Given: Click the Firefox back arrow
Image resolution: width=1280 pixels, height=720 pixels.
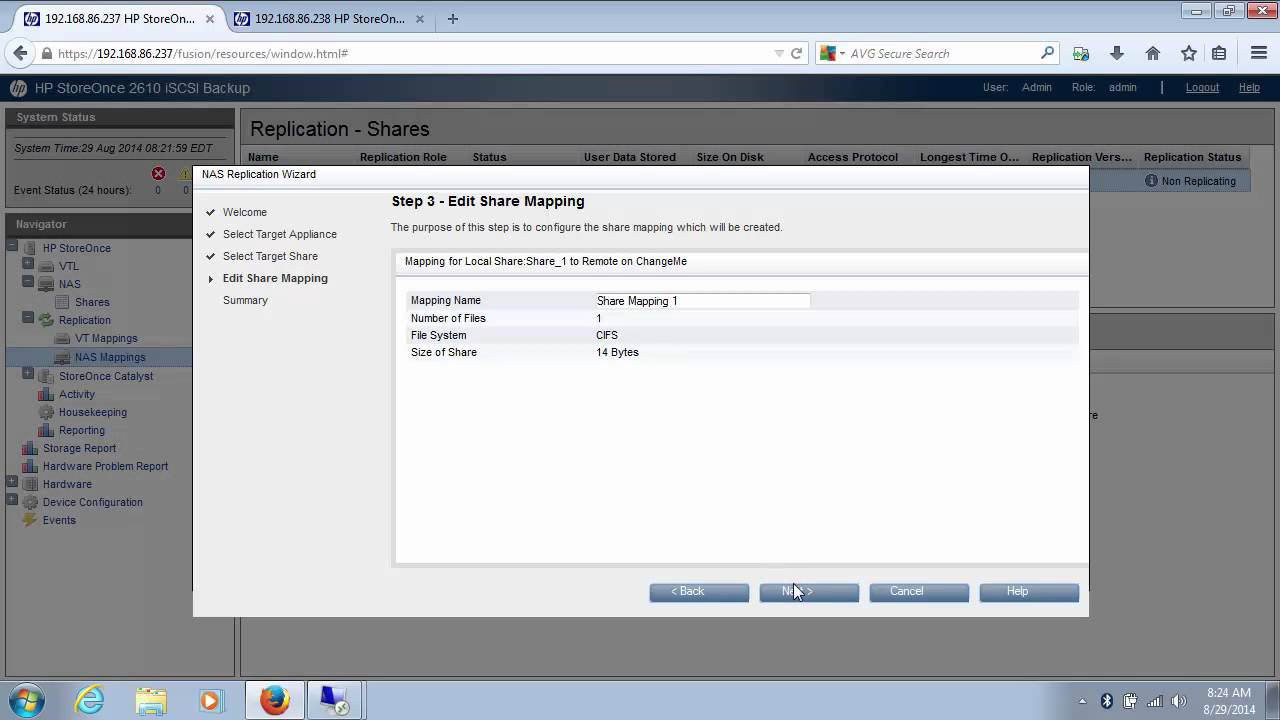Looking at the screenshot, I should [21, 53].
